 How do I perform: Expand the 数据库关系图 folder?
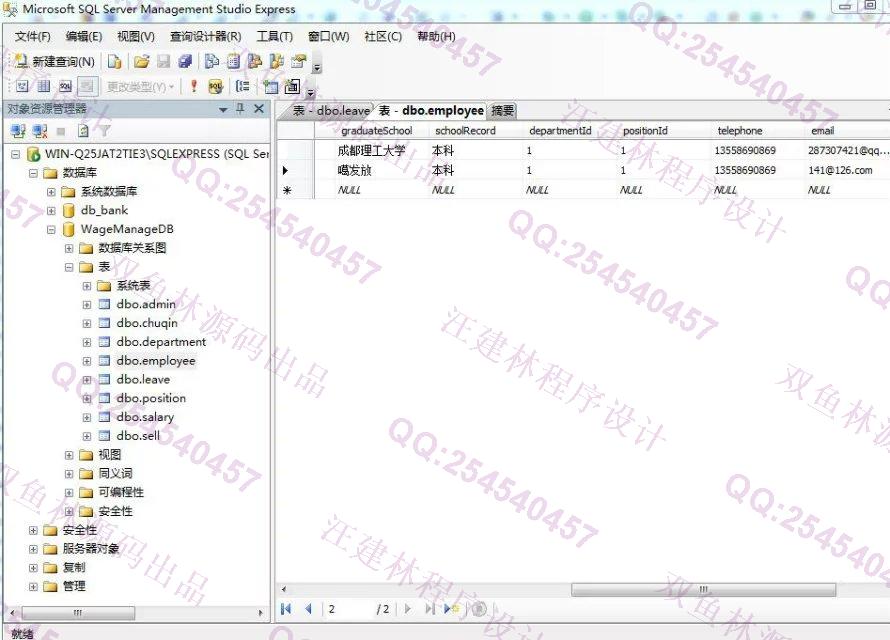point(69,248)
